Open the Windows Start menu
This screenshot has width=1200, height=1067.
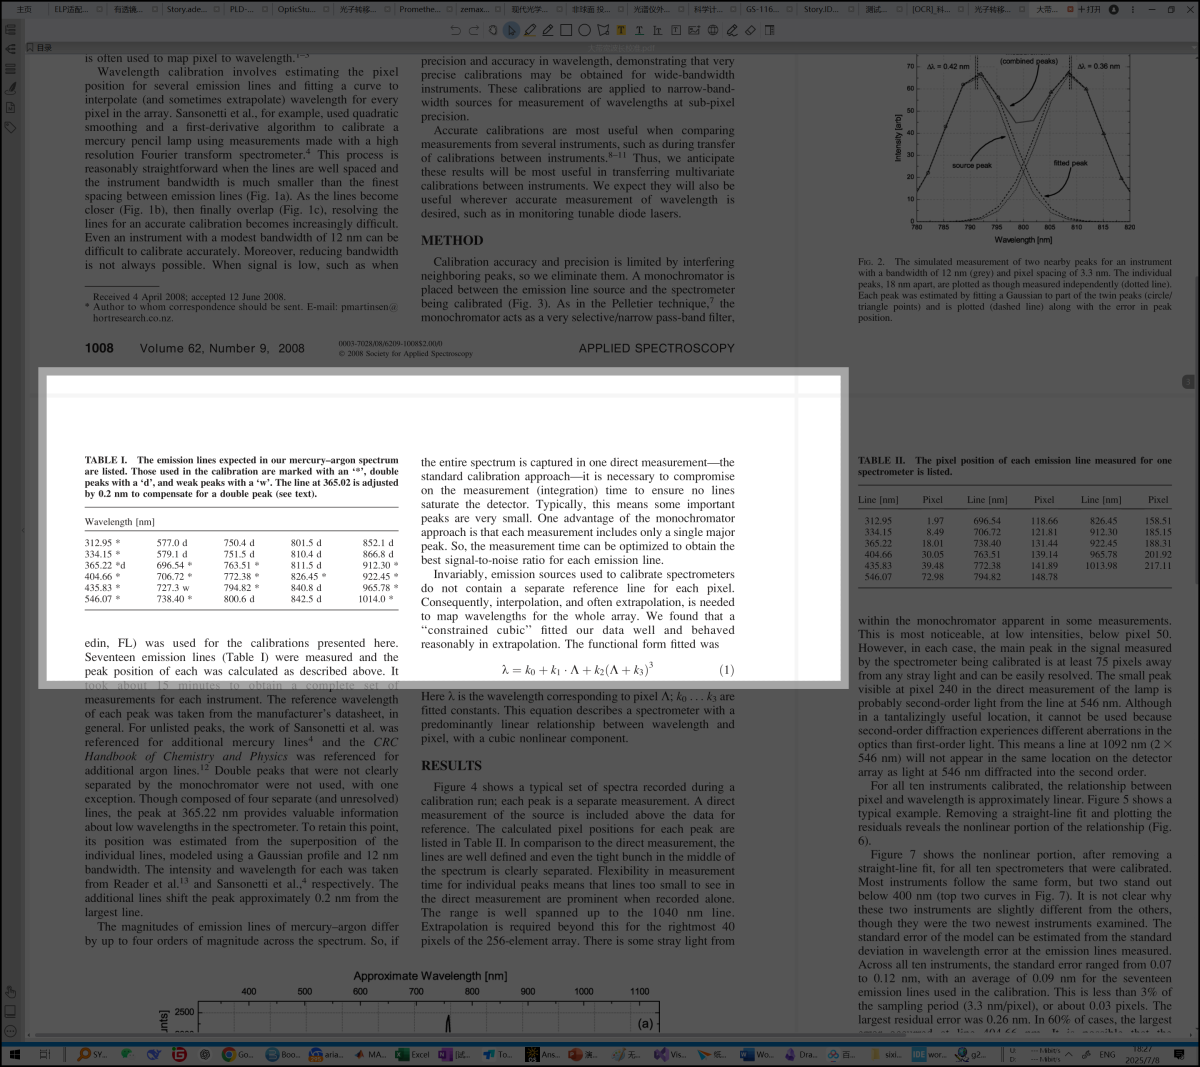[x=15, y=1054]
